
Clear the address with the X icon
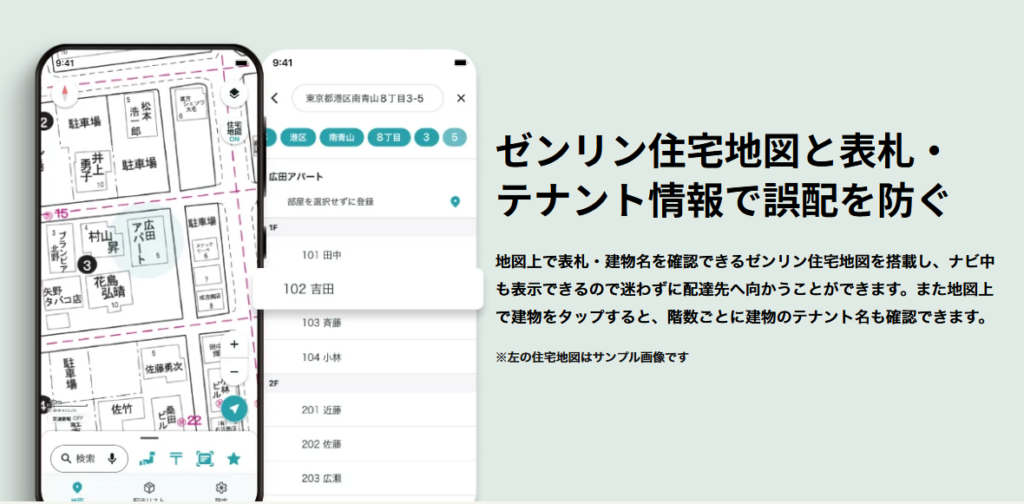[x=460, y=98]
